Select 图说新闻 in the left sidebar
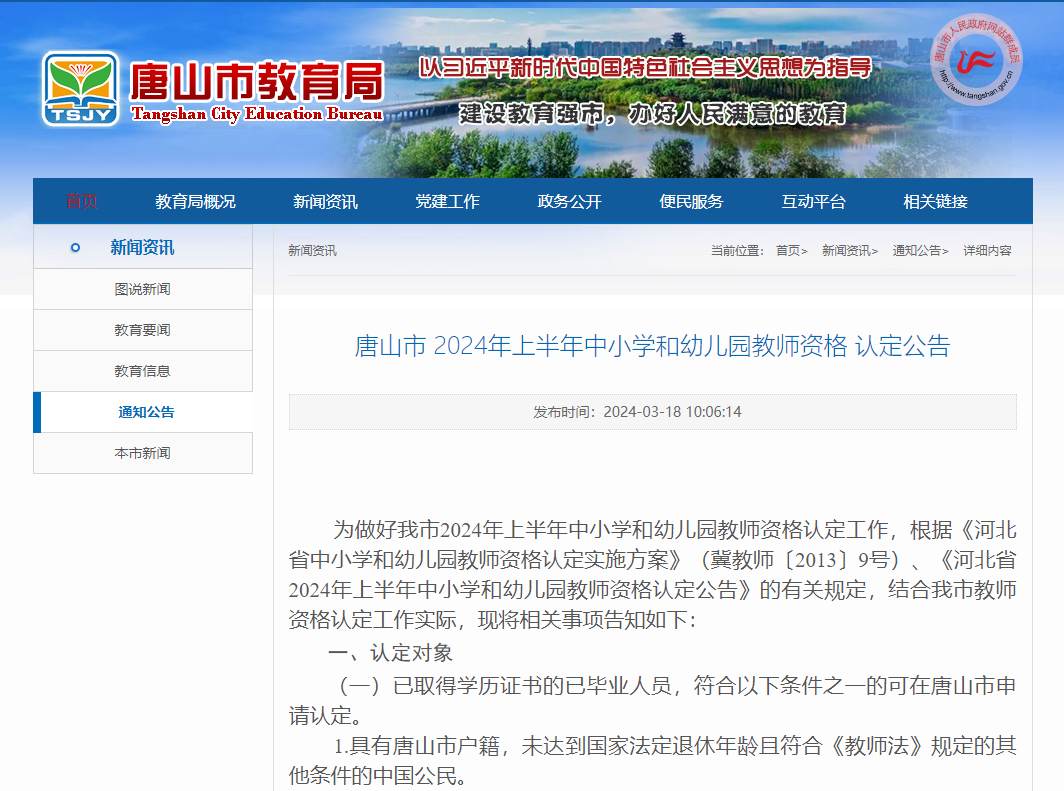 tap(142, 289)
